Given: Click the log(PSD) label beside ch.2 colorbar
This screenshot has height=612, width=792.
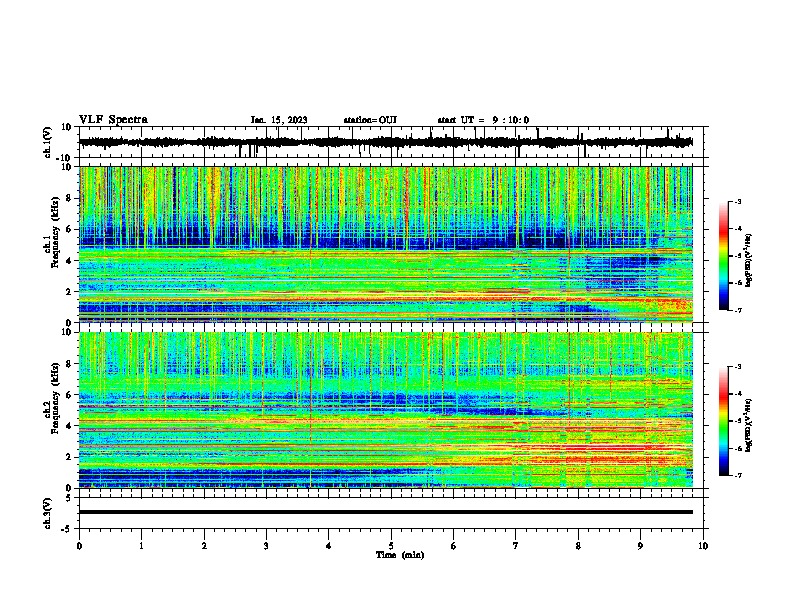Looking at the screenshot, I should point(748,423).
